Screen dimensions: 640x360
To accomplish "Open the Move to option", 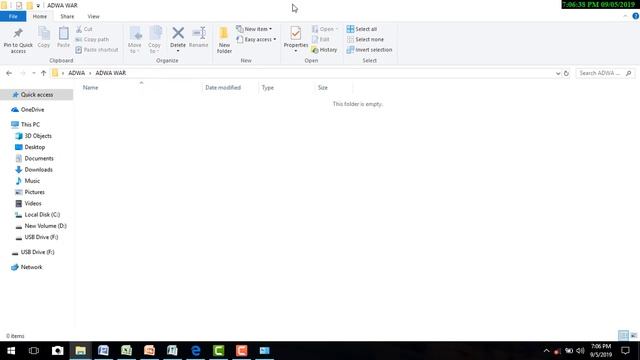I will tap(135, 40).
